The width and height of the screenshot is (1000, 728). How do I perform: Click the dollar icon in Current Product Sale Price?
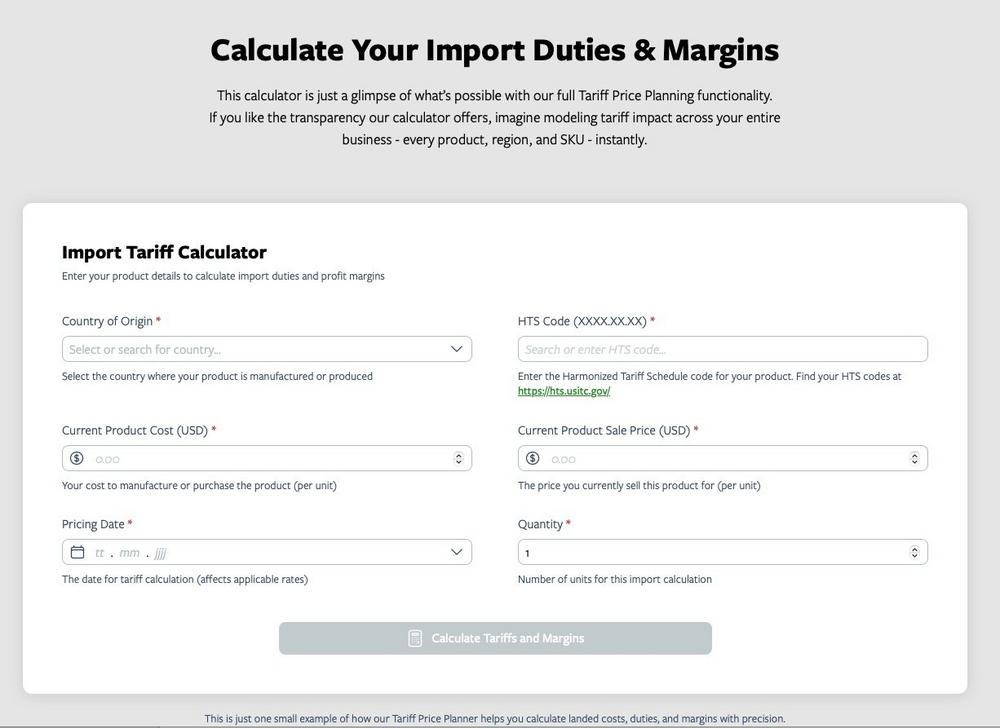click(533, 458)
